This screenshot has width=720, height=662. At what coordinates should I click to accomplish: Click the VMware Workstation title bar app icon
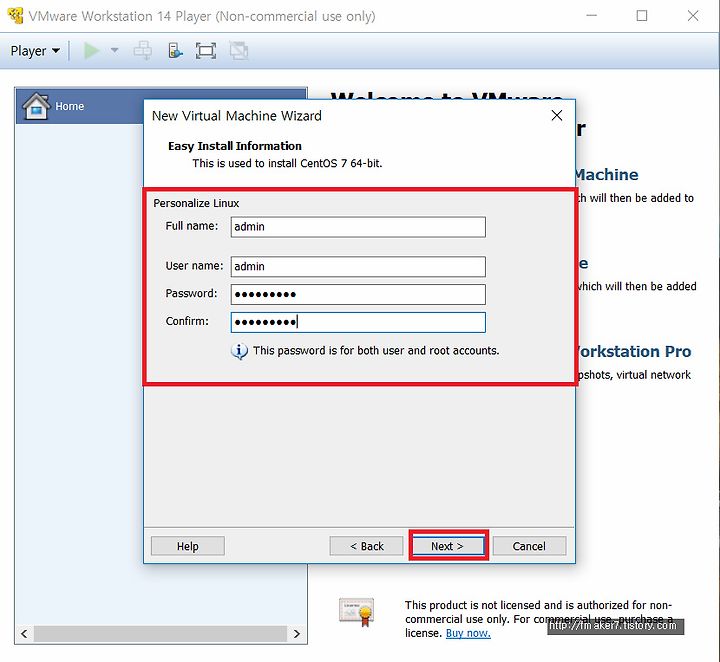(x=16, y=16)
